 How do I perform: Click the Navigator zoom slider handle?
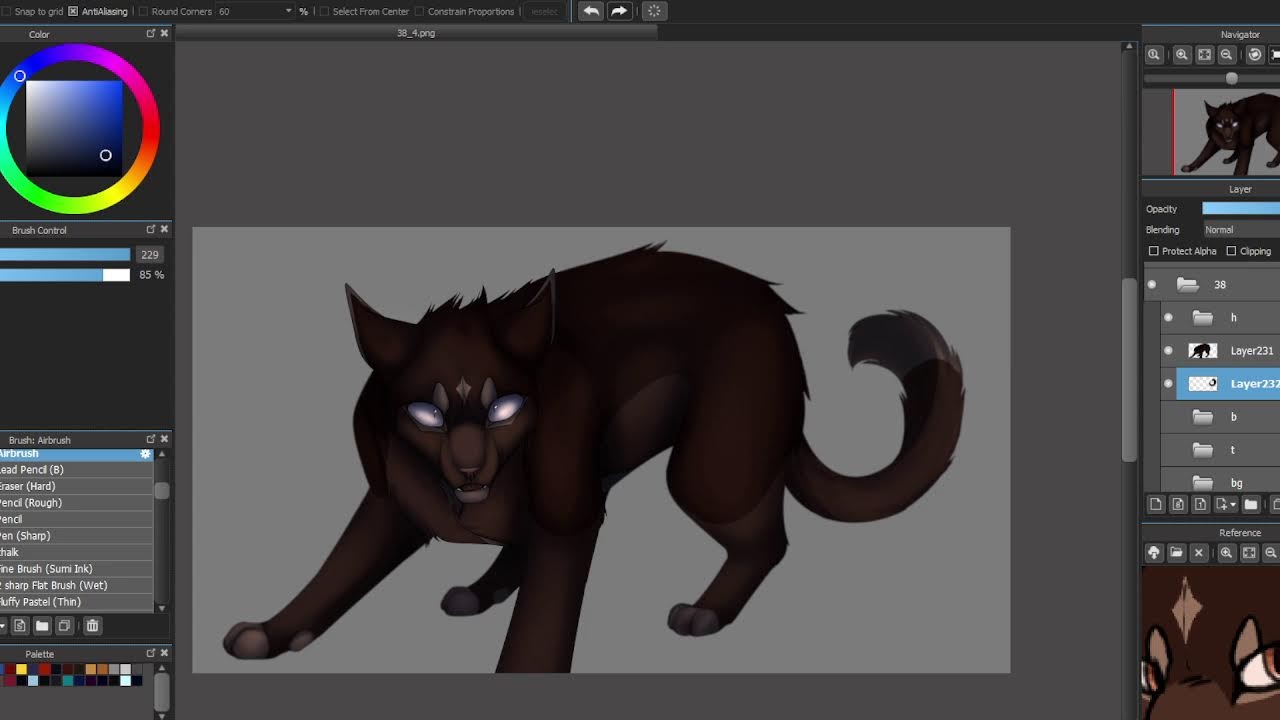(1232, 78)
